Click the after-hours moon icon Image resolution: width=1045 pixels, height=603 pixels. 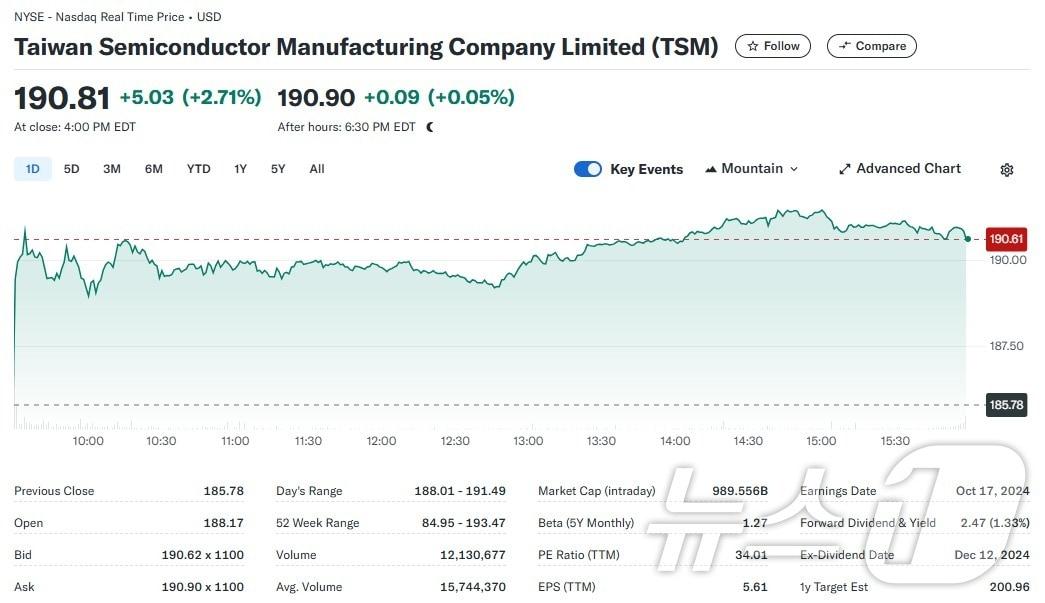pos(428,127)
